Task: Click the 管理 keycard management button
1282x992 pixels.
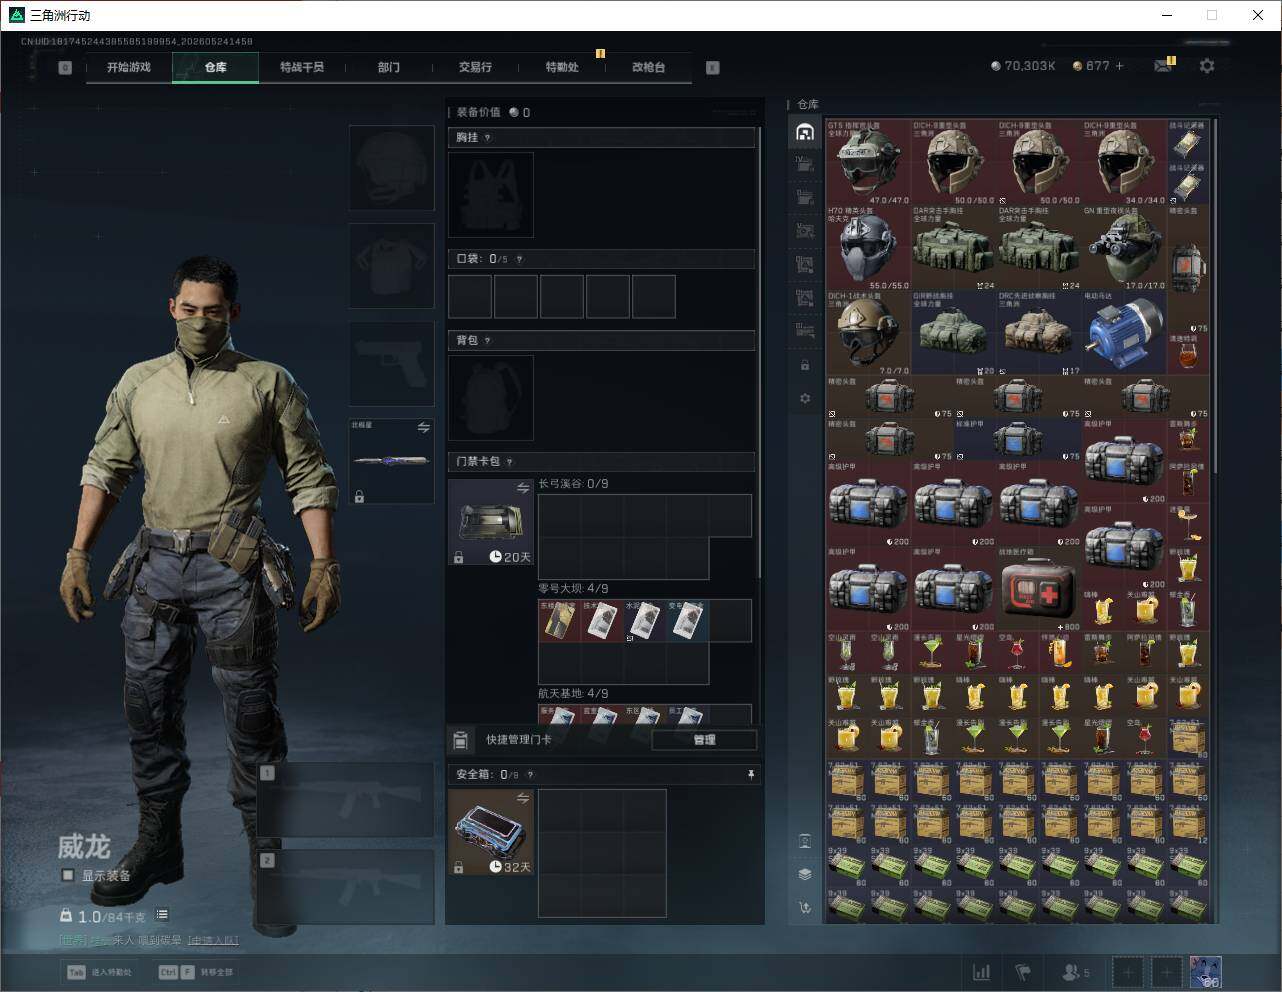Action: [704, 740]
